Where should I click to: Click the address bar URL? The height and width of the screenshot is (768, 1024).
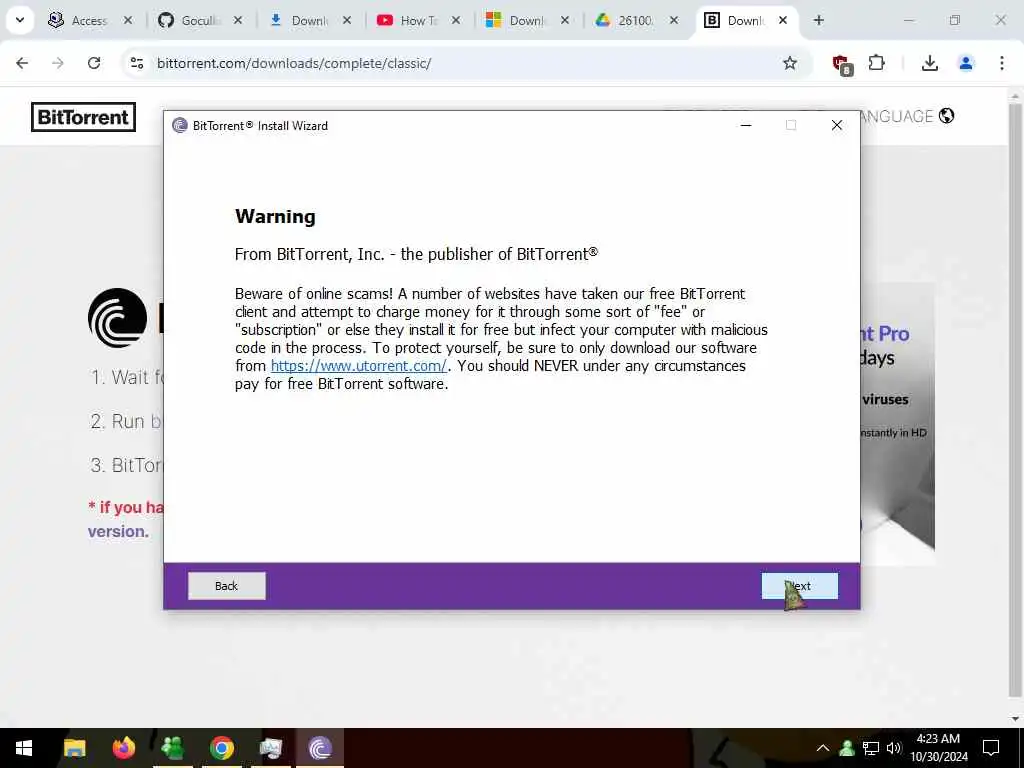(294, 63)
